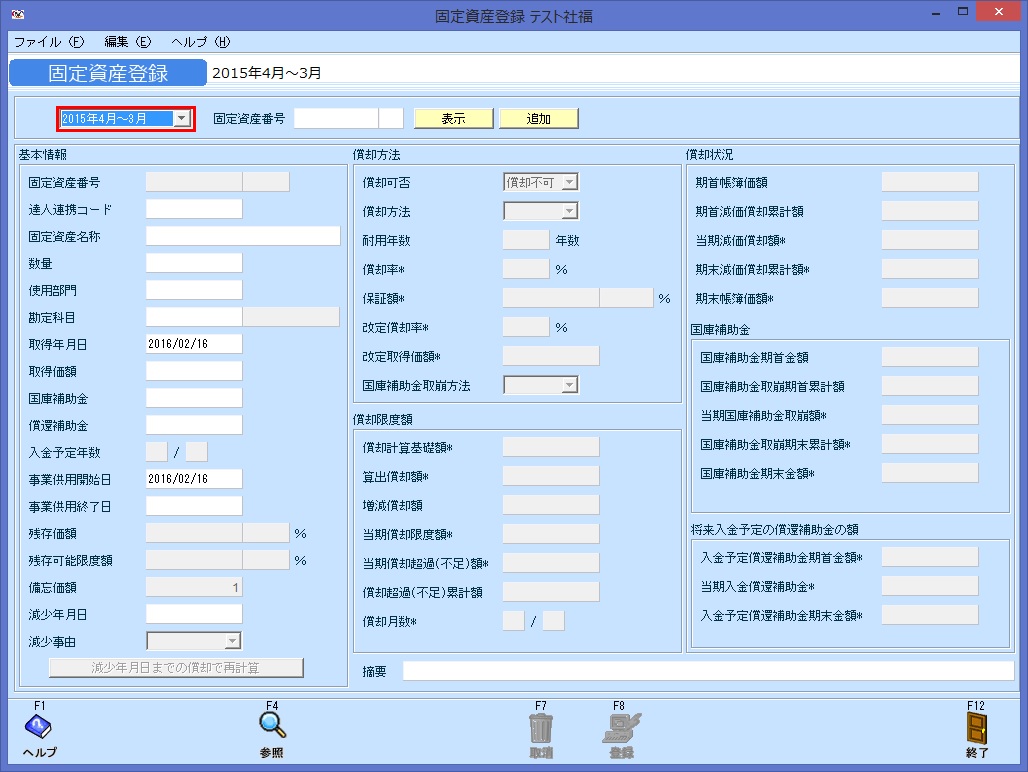Open the 2015年4月～3月 period dropdown
Screen dimensions: 1028x772
pyautogui.click(x=182, y=118)
